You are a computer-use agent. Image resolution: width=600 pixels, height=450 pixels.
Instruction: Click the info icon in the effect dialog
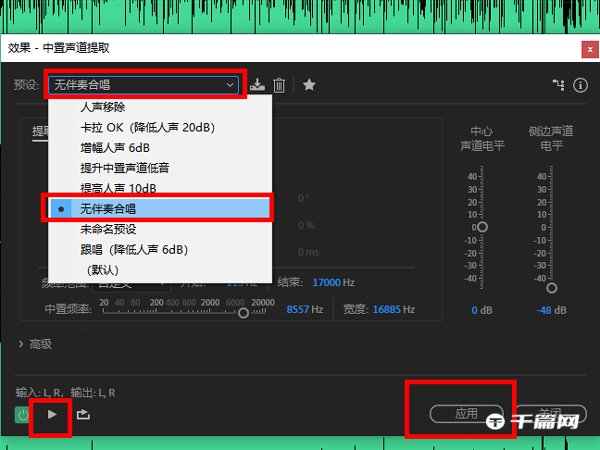click(580, 85)
